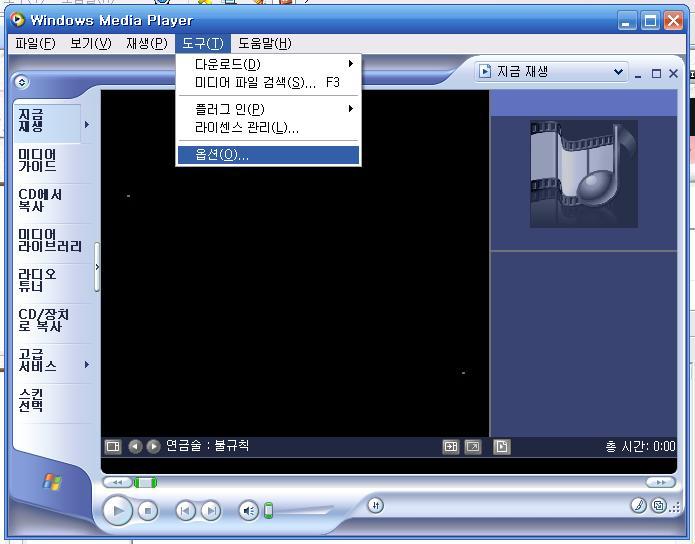Click the rewind button on seek bar
The height and width of the screenshot is (544, 695).
tap(117, 482)
